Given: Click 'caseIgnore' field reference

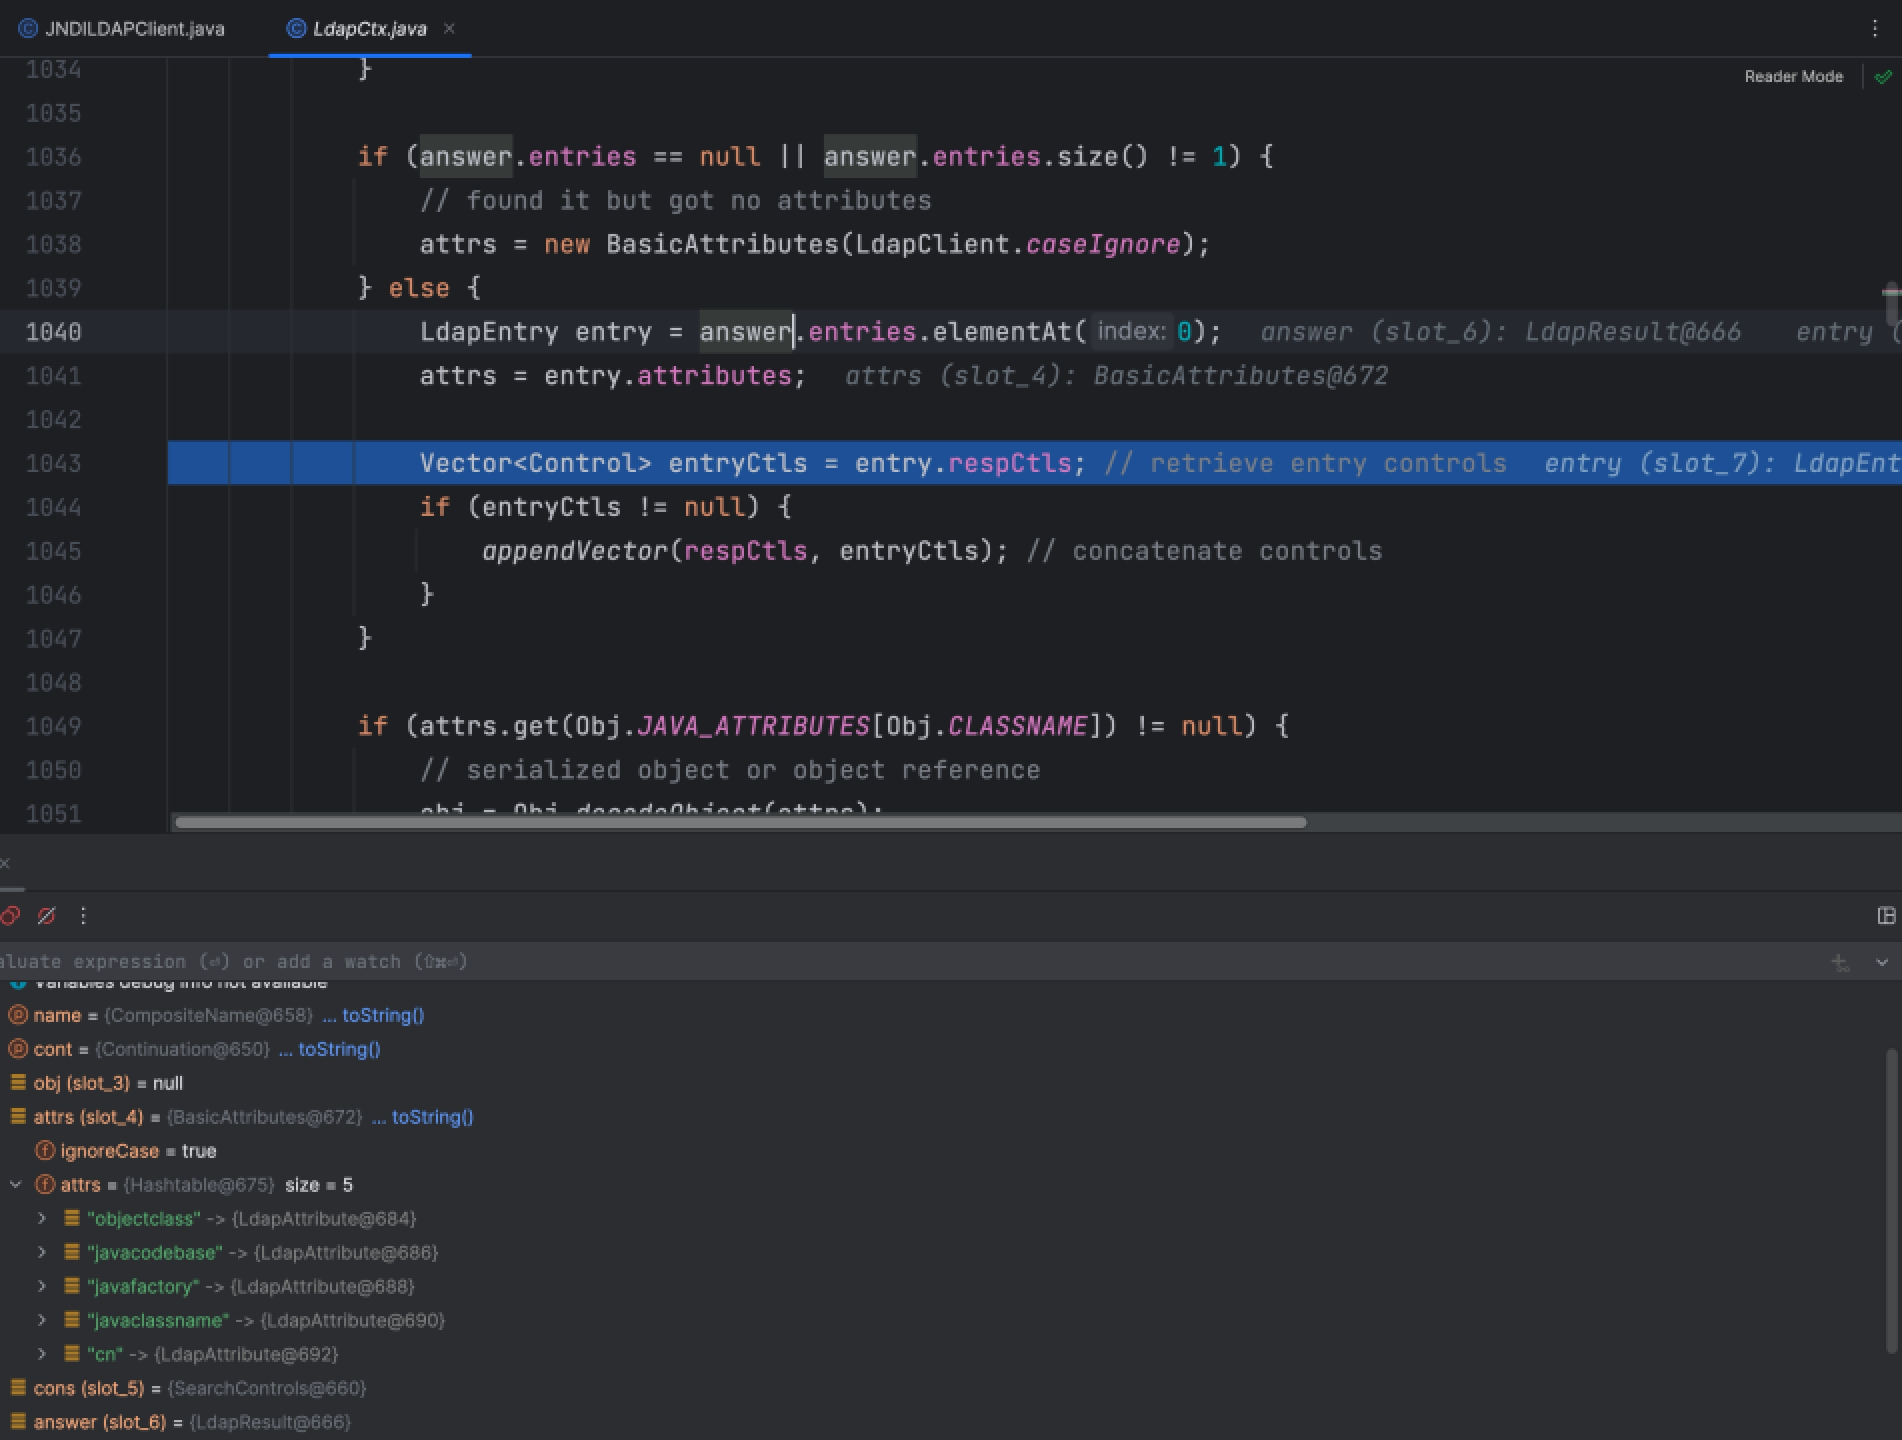Looking at the screenshot, I should click(1103, 245).
